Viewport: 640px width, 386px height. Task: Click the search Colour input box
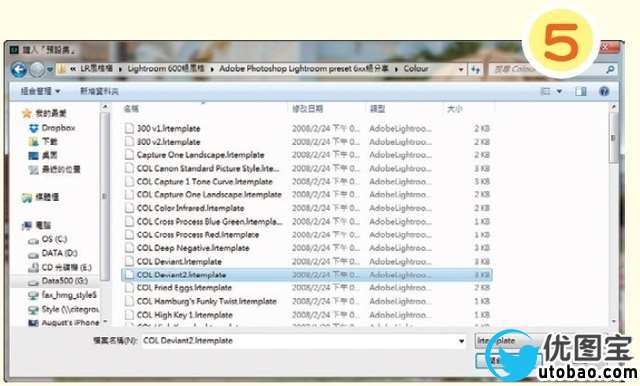[x=547, y=70]
